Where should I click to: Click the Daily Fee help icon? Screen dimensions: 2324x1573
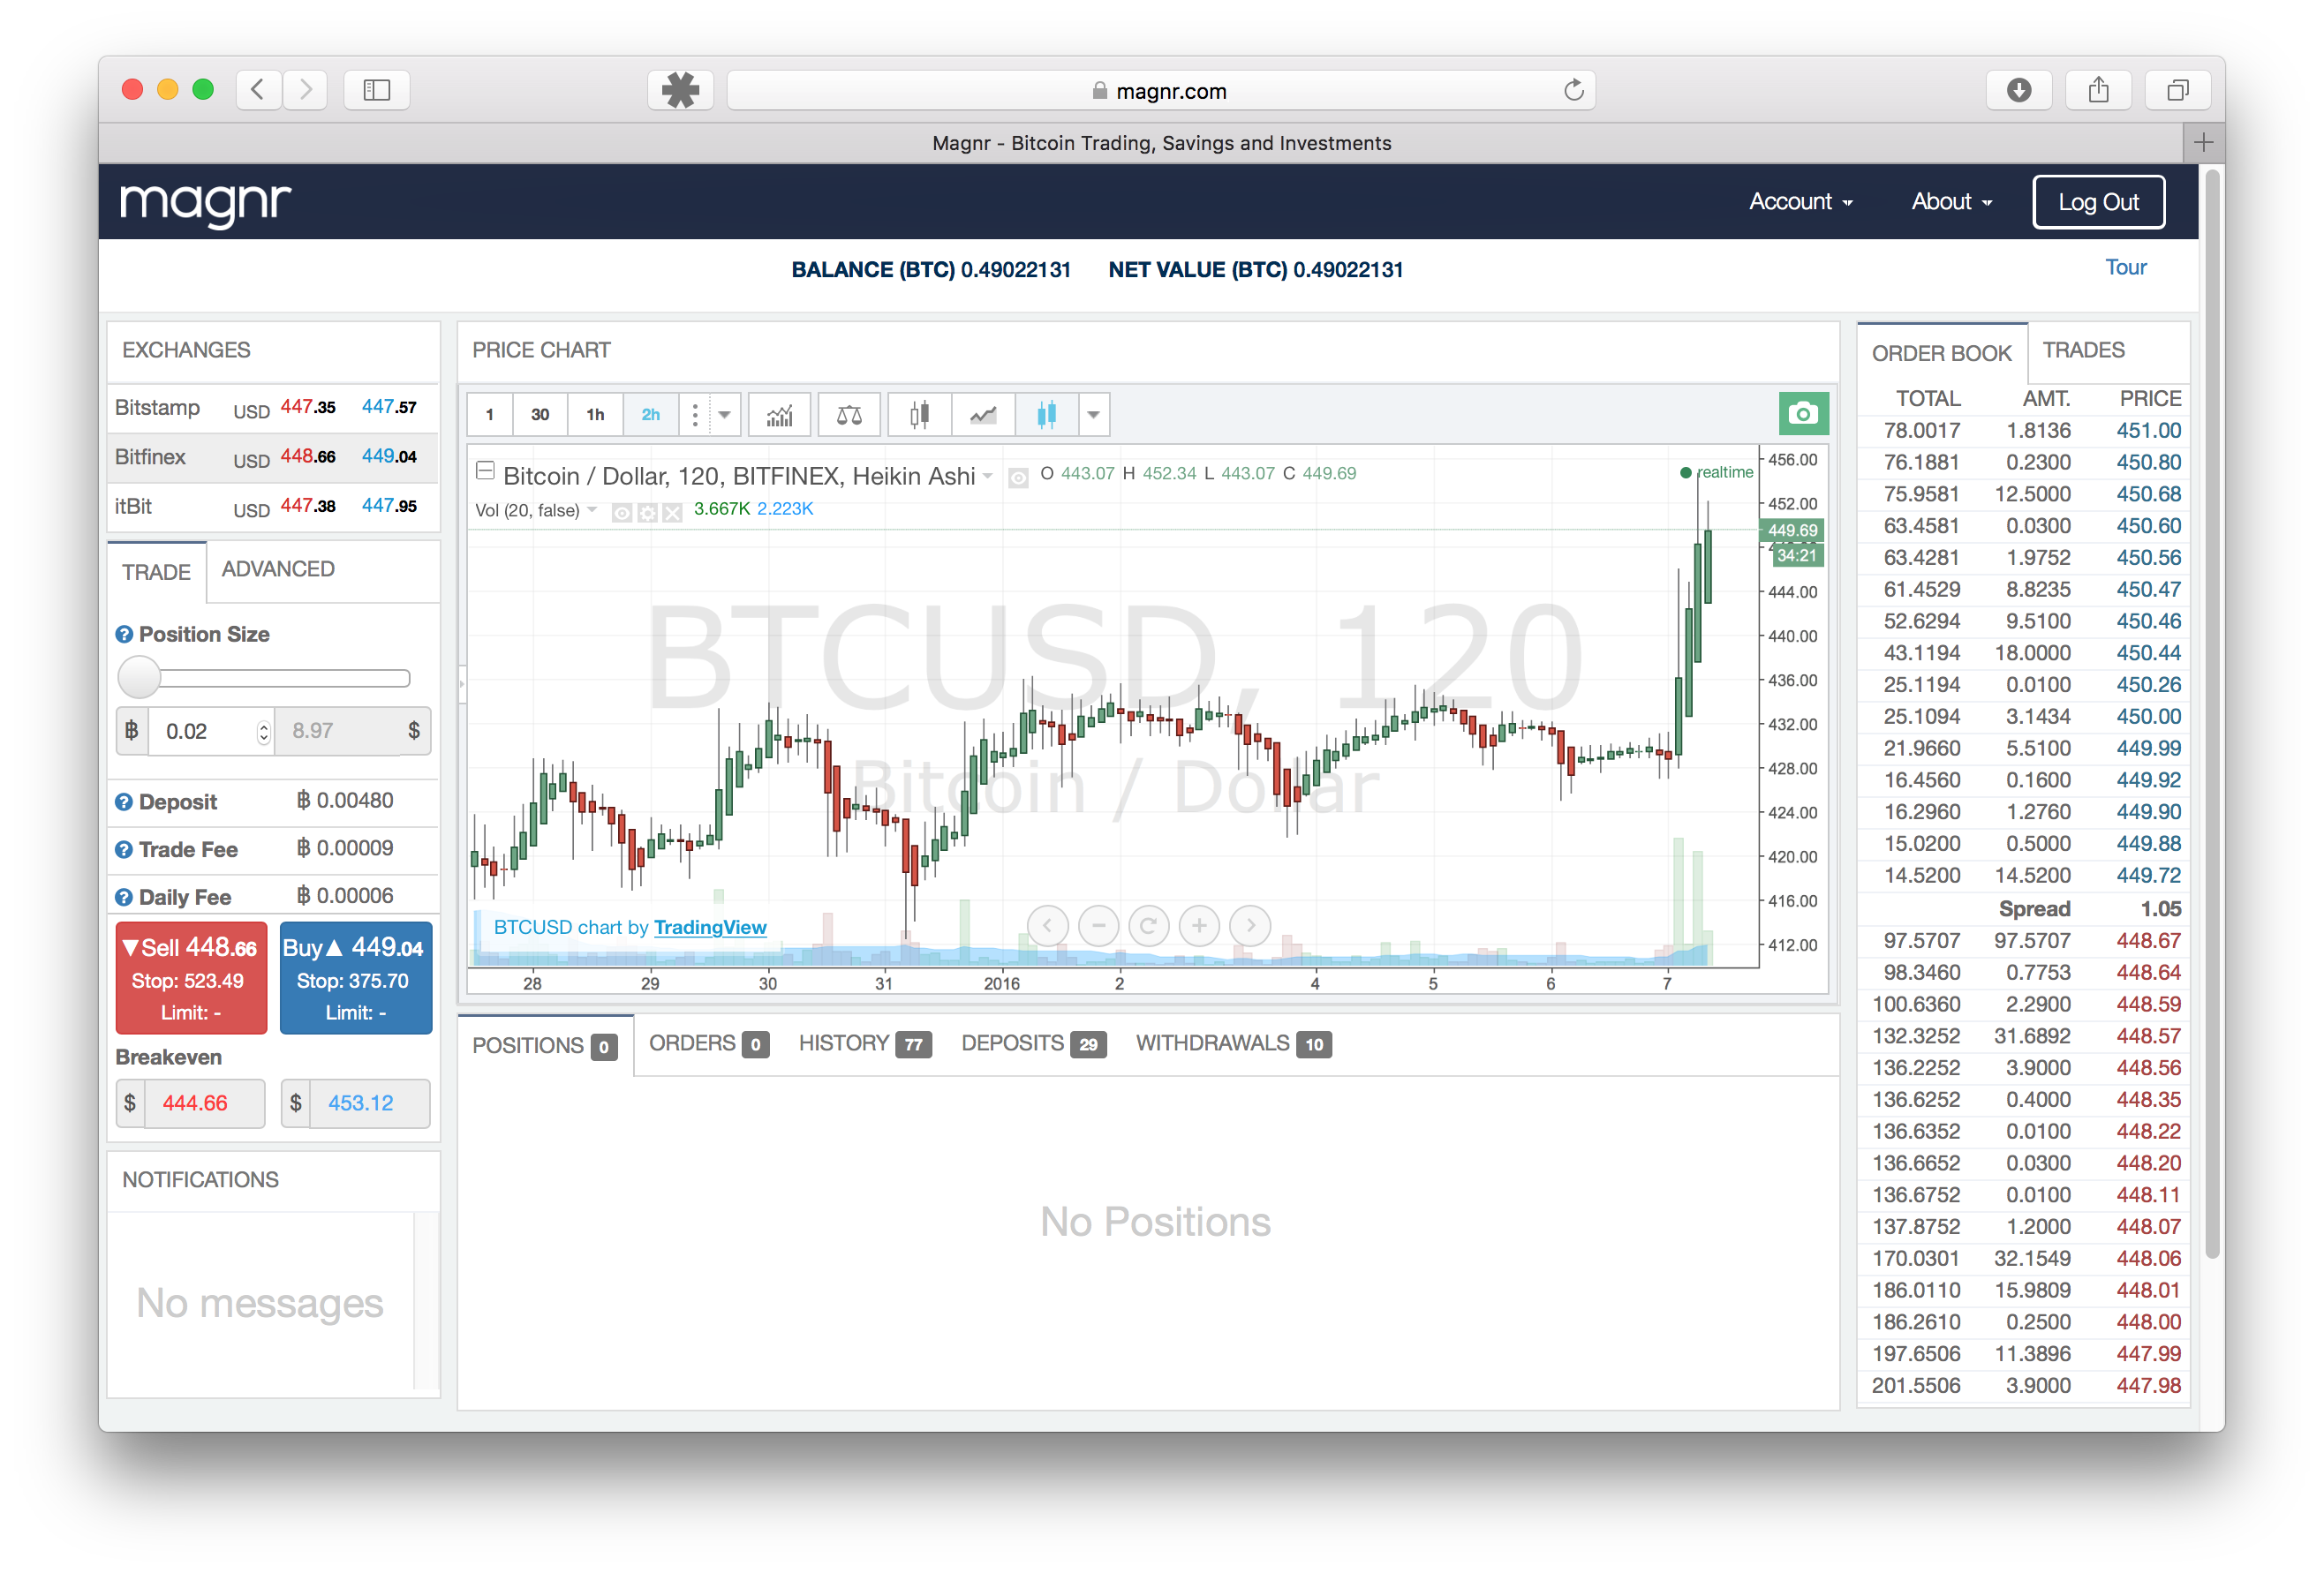point(124,897)
